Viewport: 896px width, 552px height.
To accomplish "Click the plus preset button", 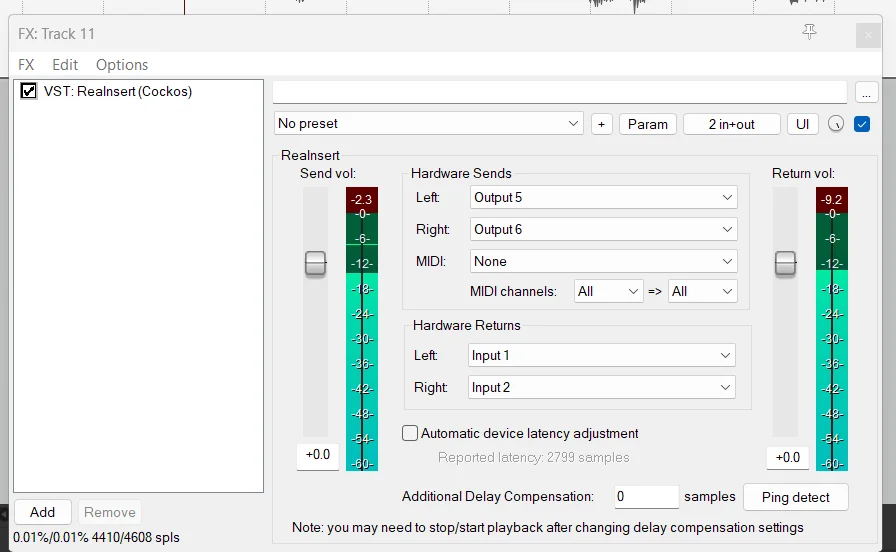I will [x=601, y=124].
